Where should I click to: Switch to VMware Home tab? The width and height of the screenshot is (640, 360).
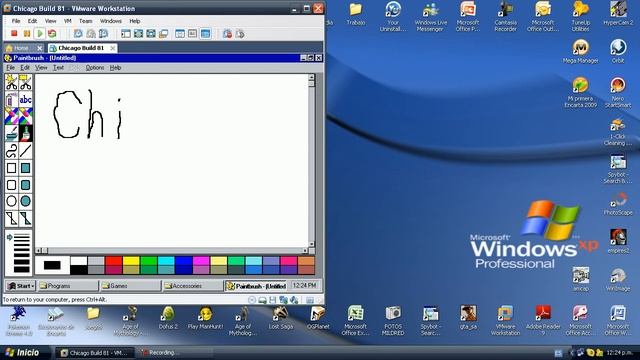pos(24,48)
